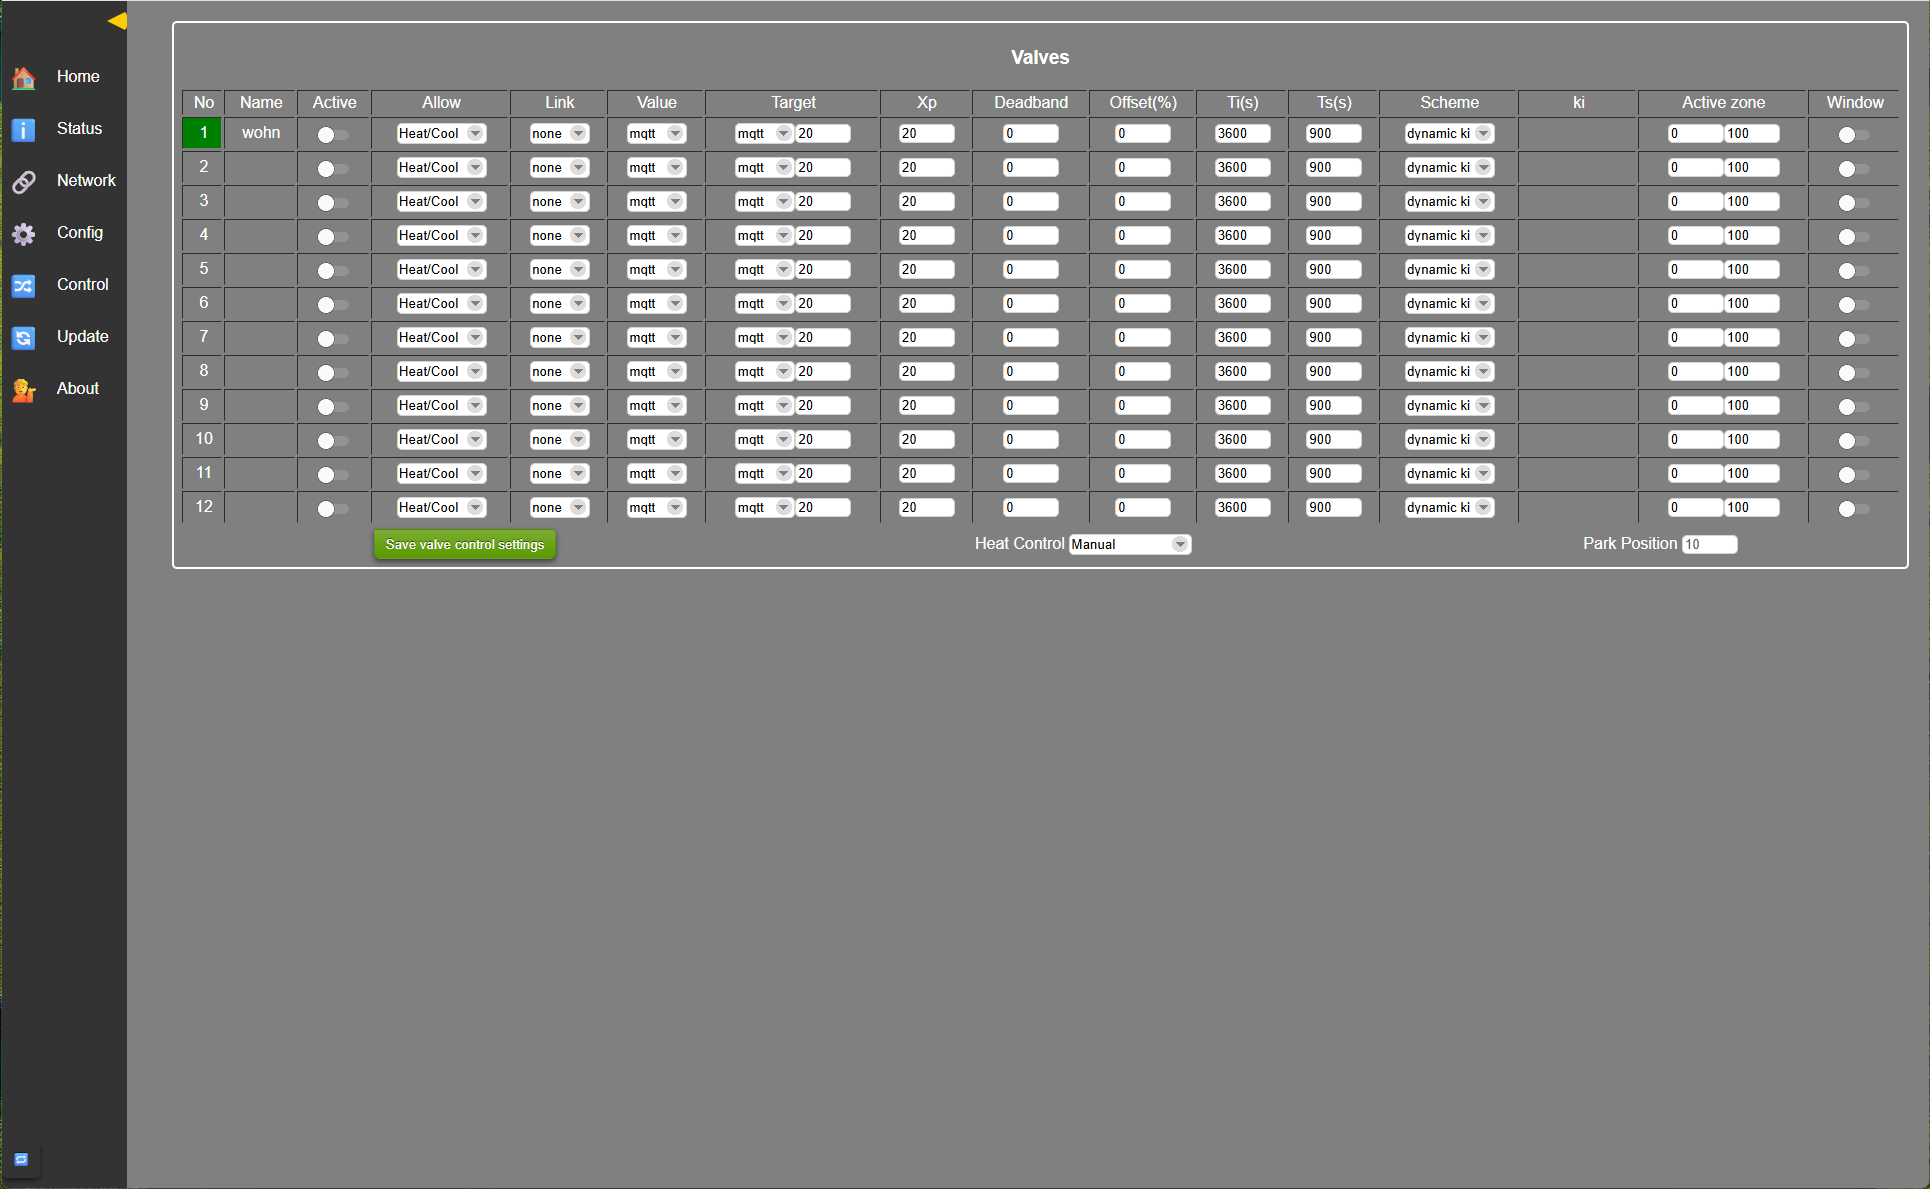Image resolution: width=1930 pixels, height=1189 pixels.
Task: Click the Config gear icon
Action: [x=24, y=233]
